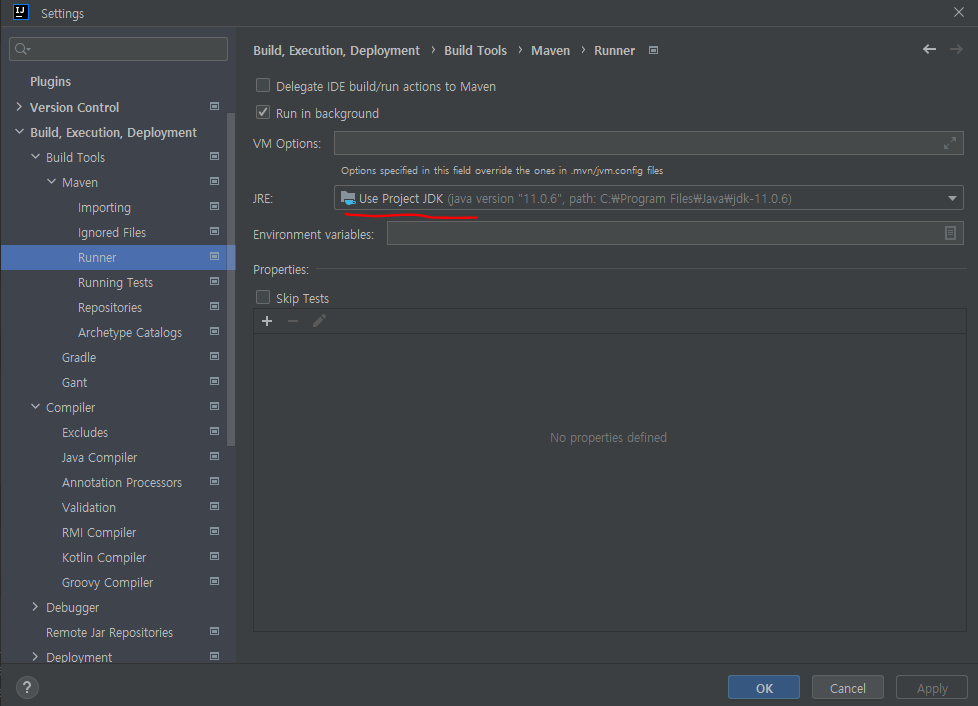Click project-scope icon beside Gradle
The width and height of the screenshot is (978, 706).
[x=214, y=356]
